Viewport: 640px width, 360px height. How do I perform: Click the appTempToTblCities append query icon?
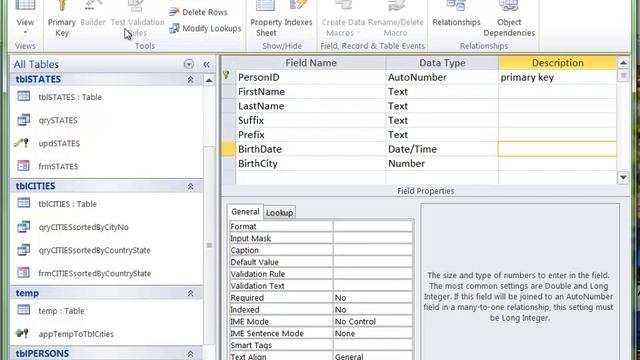point(22,333)
